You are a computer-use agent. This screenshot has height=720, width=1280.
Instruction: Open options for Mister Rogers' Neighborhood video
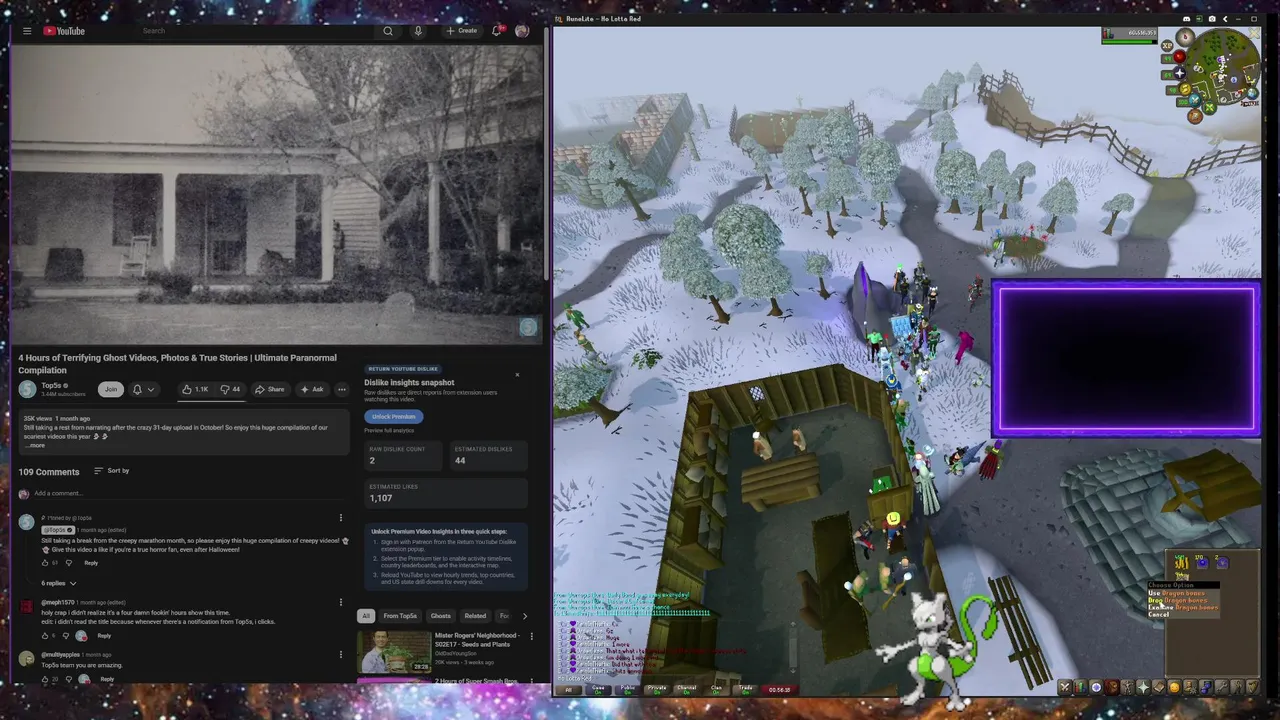coord(532,636)
